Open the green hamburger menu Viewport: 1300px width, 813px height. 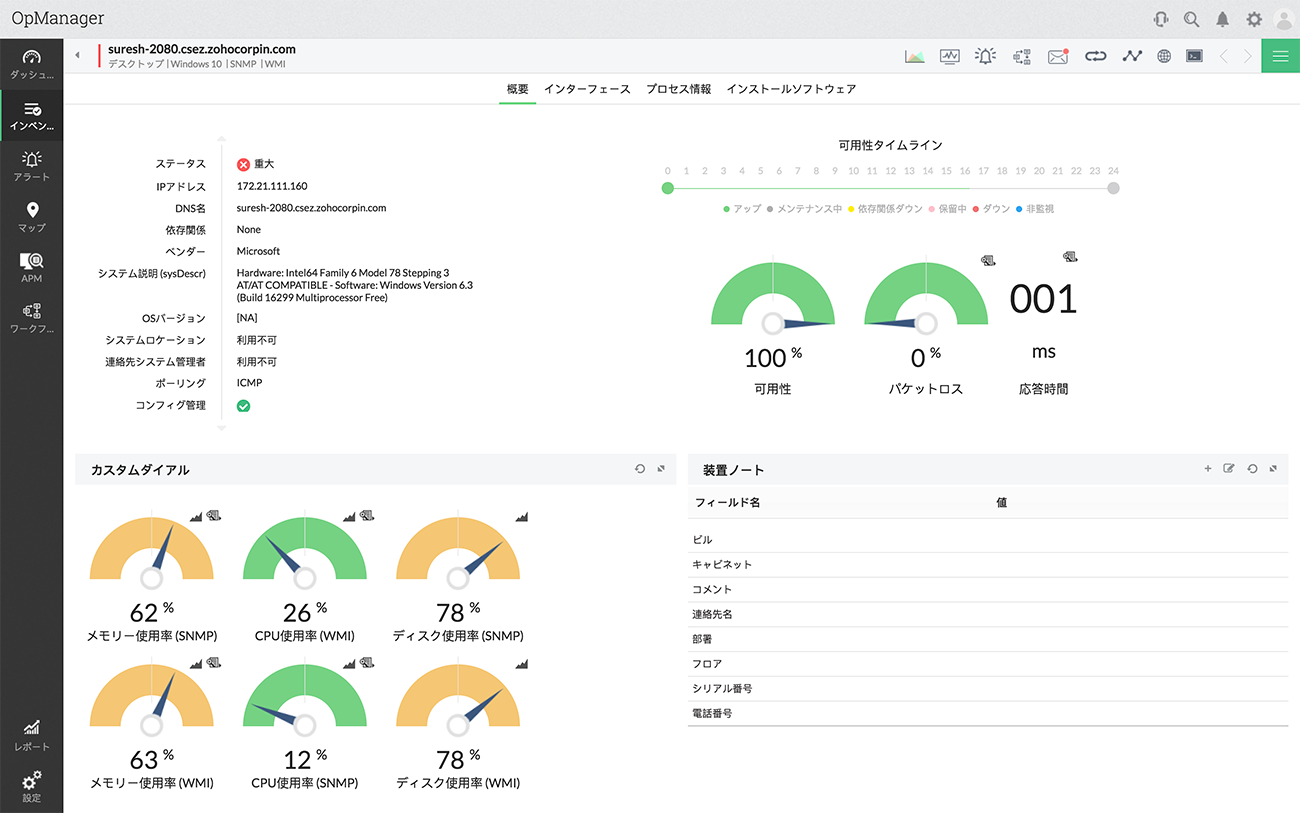click(x=1280, y=56)
